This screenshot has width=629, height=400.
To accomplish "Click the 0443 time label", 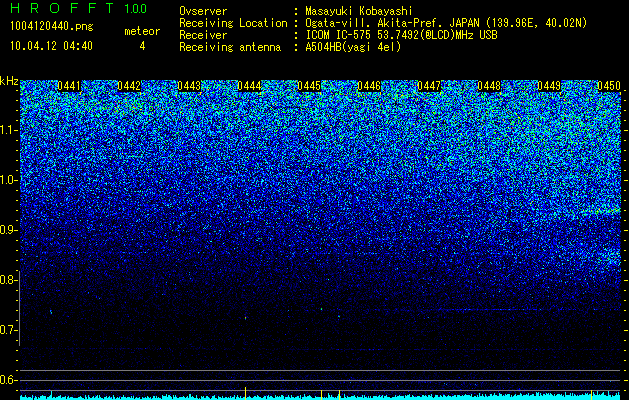I will pos(189,86).
